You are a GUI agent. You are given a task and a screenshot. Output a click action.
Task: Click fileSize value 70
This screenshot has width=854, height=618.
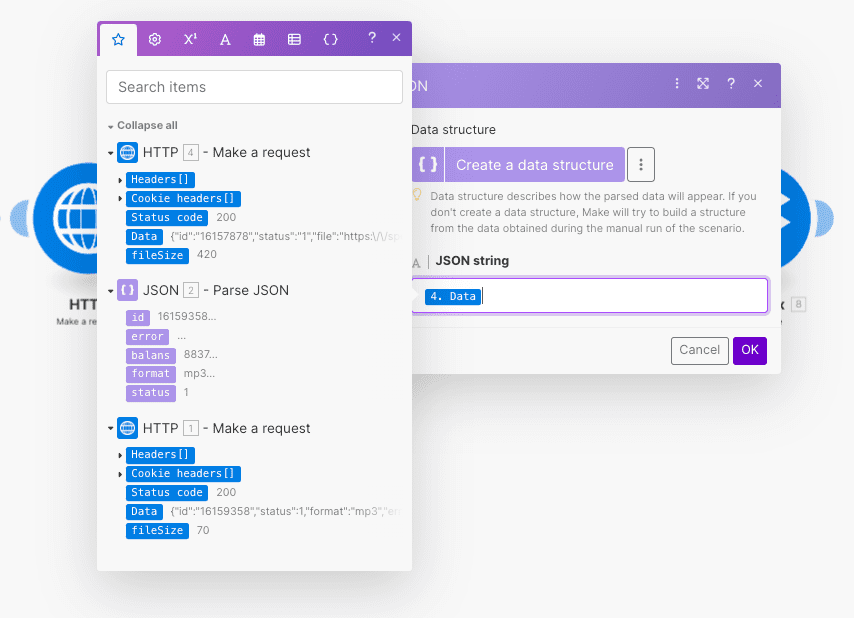click(203, 530)
